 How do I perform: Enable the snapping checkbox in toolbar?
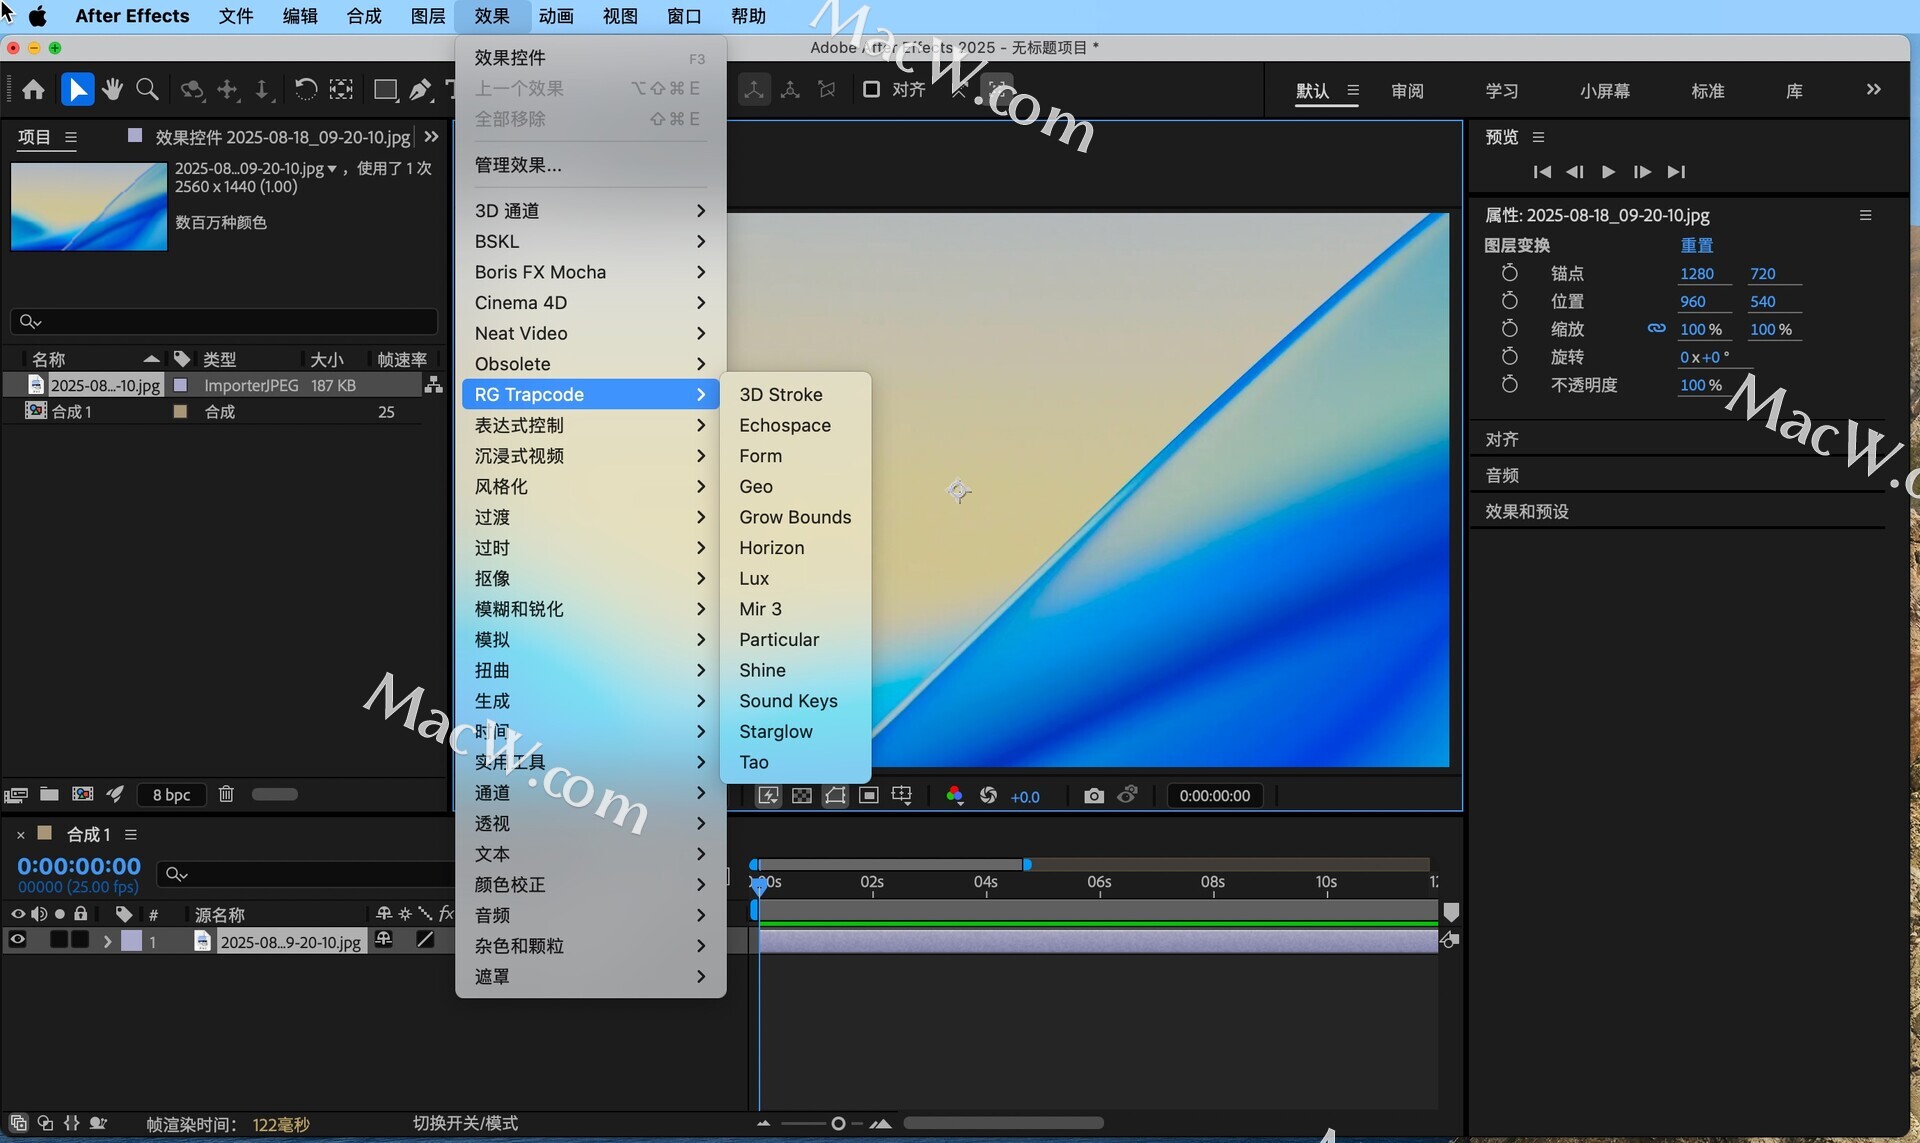[871, 90]
